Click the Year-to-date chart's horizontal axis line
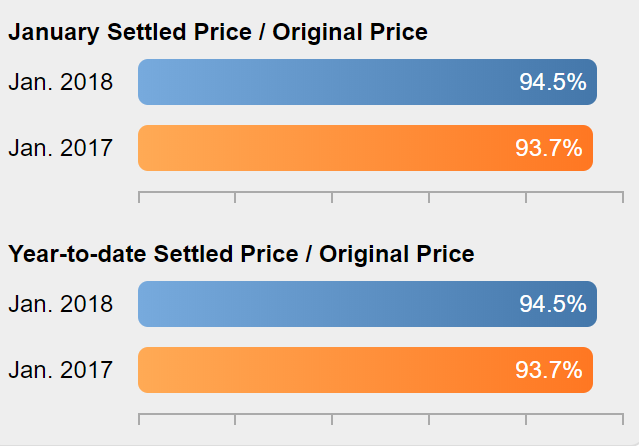This screenshot has height=446, width=639. coord(381,414)
